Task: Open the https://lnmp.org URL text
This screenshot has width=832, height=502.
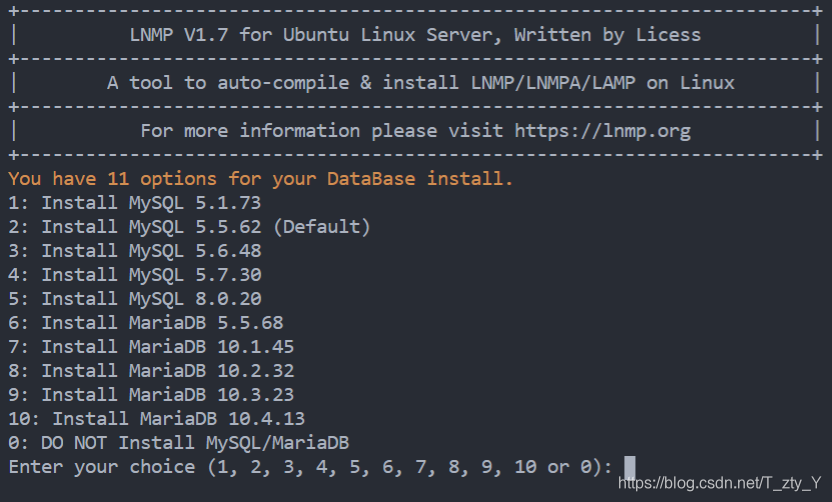Action: point(602,131)
